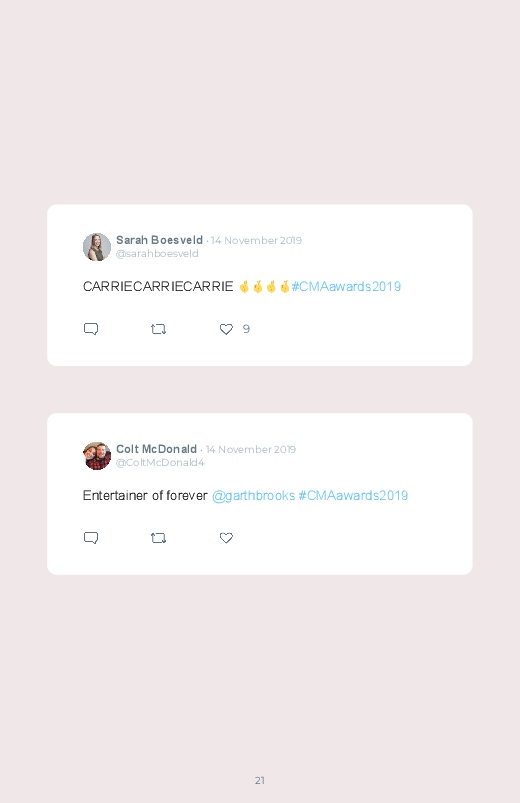Retweet Colt McDonald's Entertainer of forever tweet
Image resolution: width=520 pixels, height=803 pixels.
click(x=158, y=538)
